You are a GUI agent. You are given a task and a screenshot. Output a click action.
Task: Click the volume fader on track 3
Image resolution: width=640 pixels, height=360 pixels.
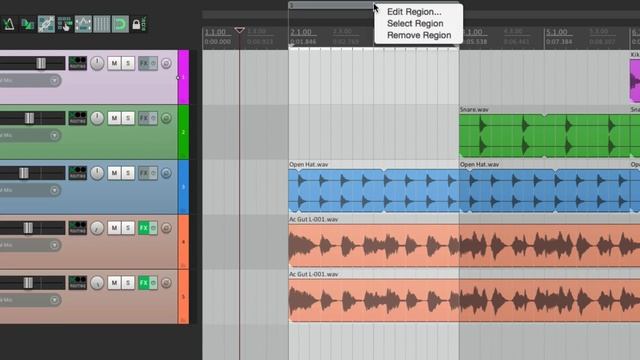tap(24, 173)
